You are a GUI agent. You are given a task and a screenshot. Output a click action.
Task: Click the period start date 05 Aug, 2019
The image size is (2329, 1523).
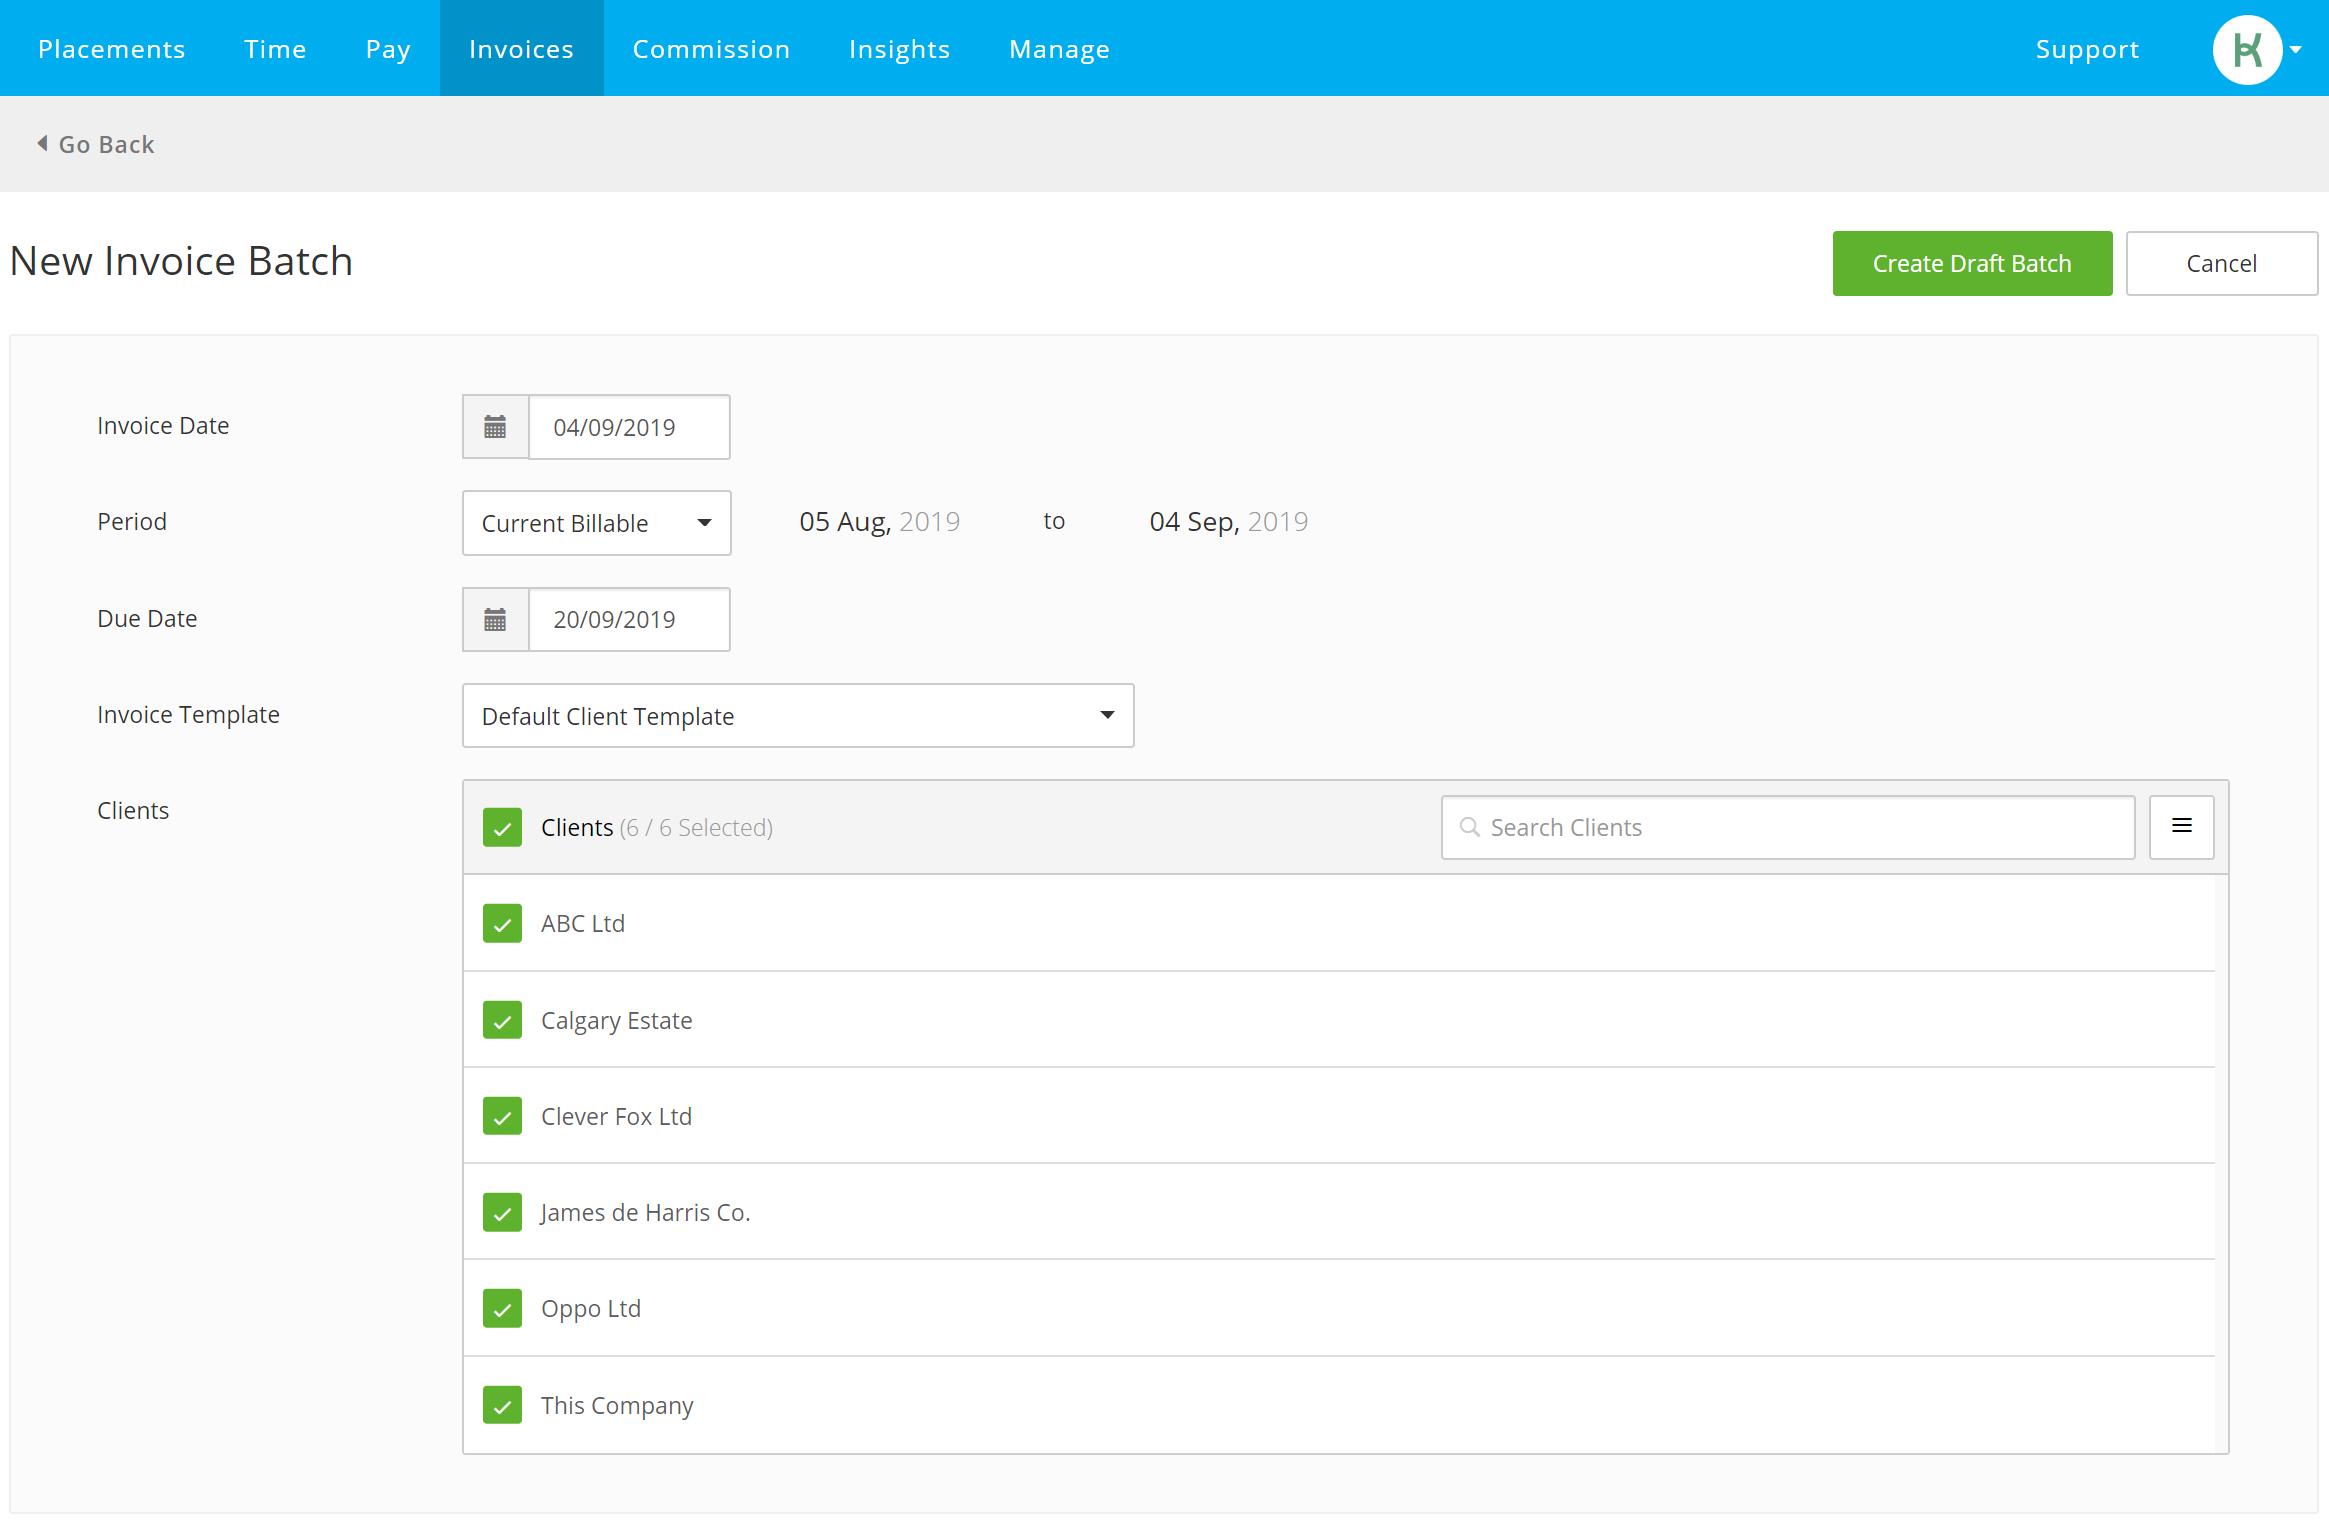pos(879,522)
